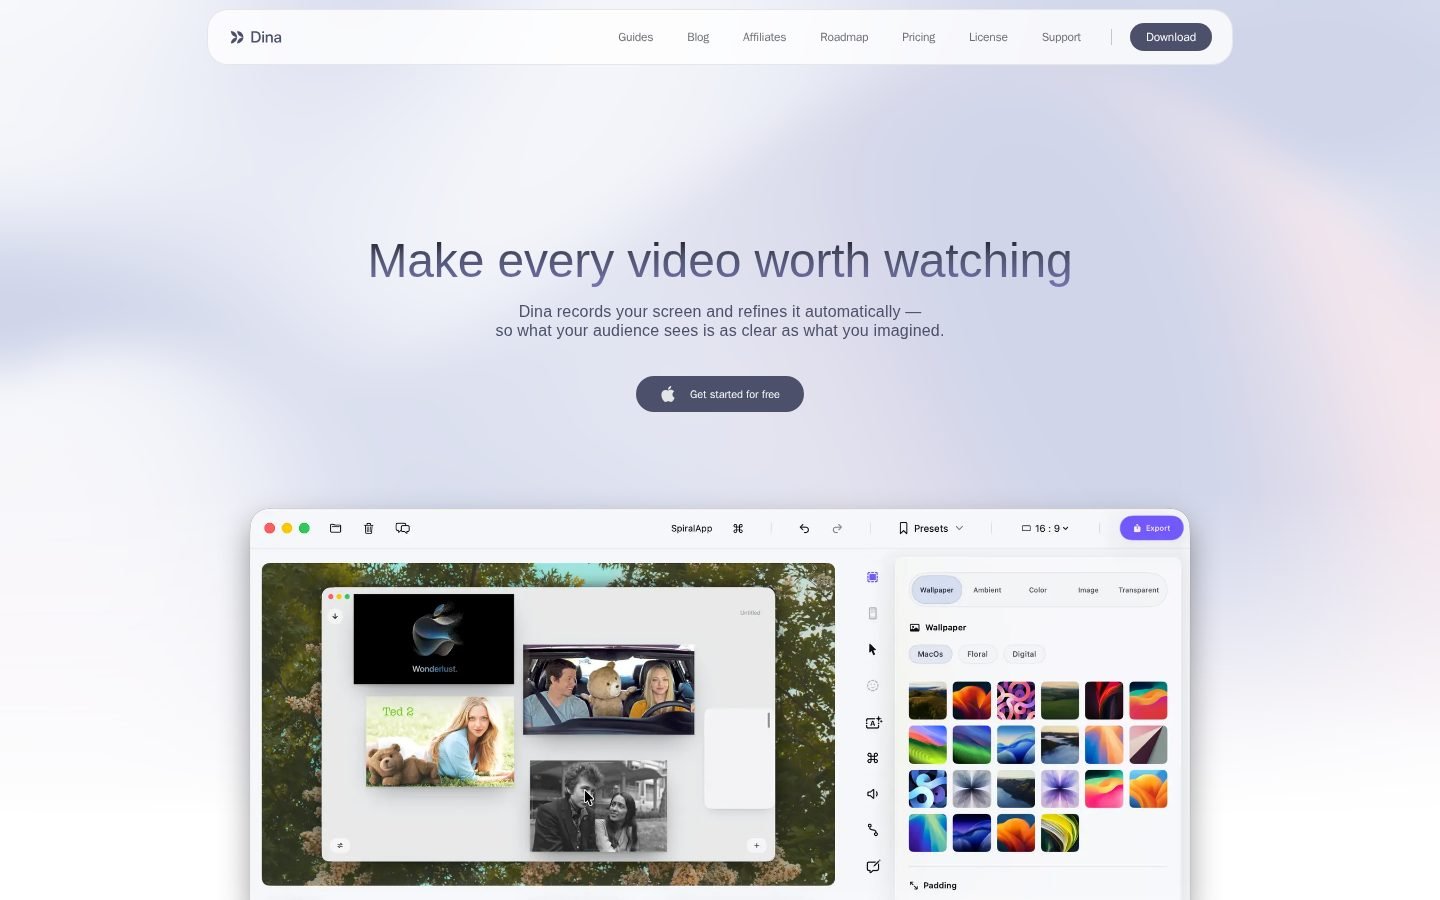Pick the yellow-green swirl wallpaper thumbnail

pos(1060,833)
